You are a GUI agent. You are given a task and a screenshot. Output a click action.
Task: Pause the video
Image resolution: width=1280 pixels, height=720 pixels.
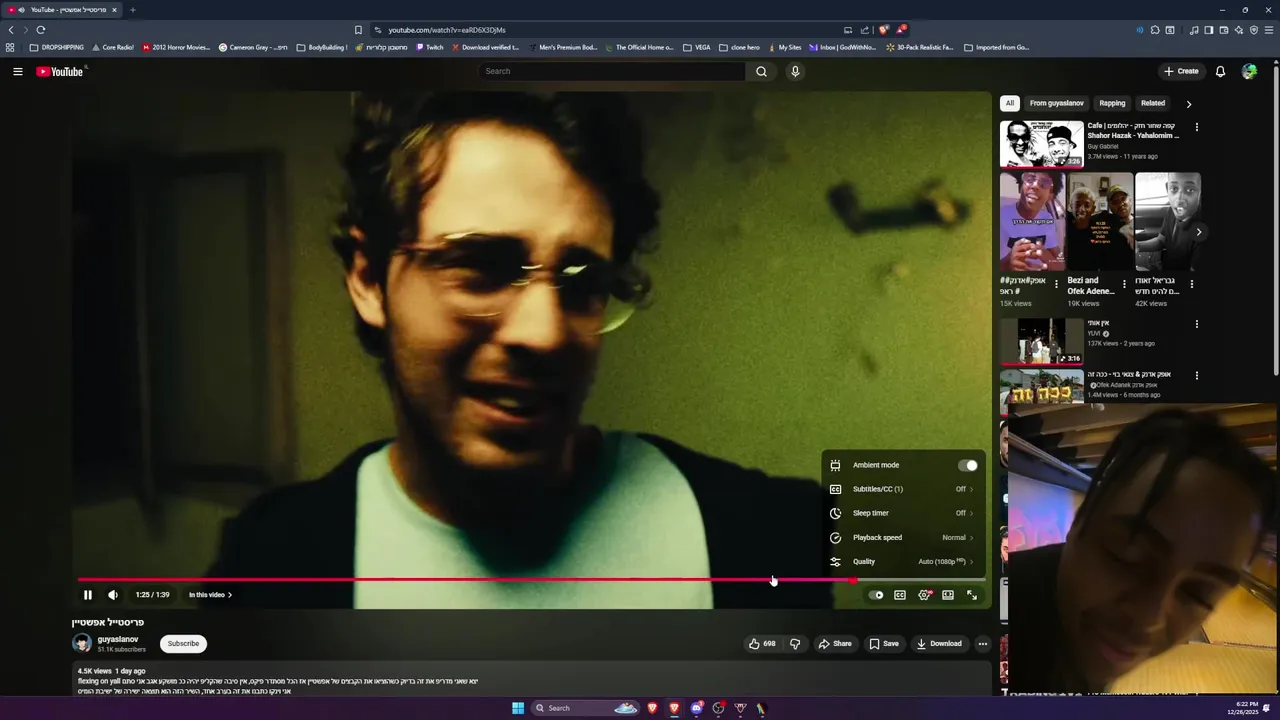[87, 595]
